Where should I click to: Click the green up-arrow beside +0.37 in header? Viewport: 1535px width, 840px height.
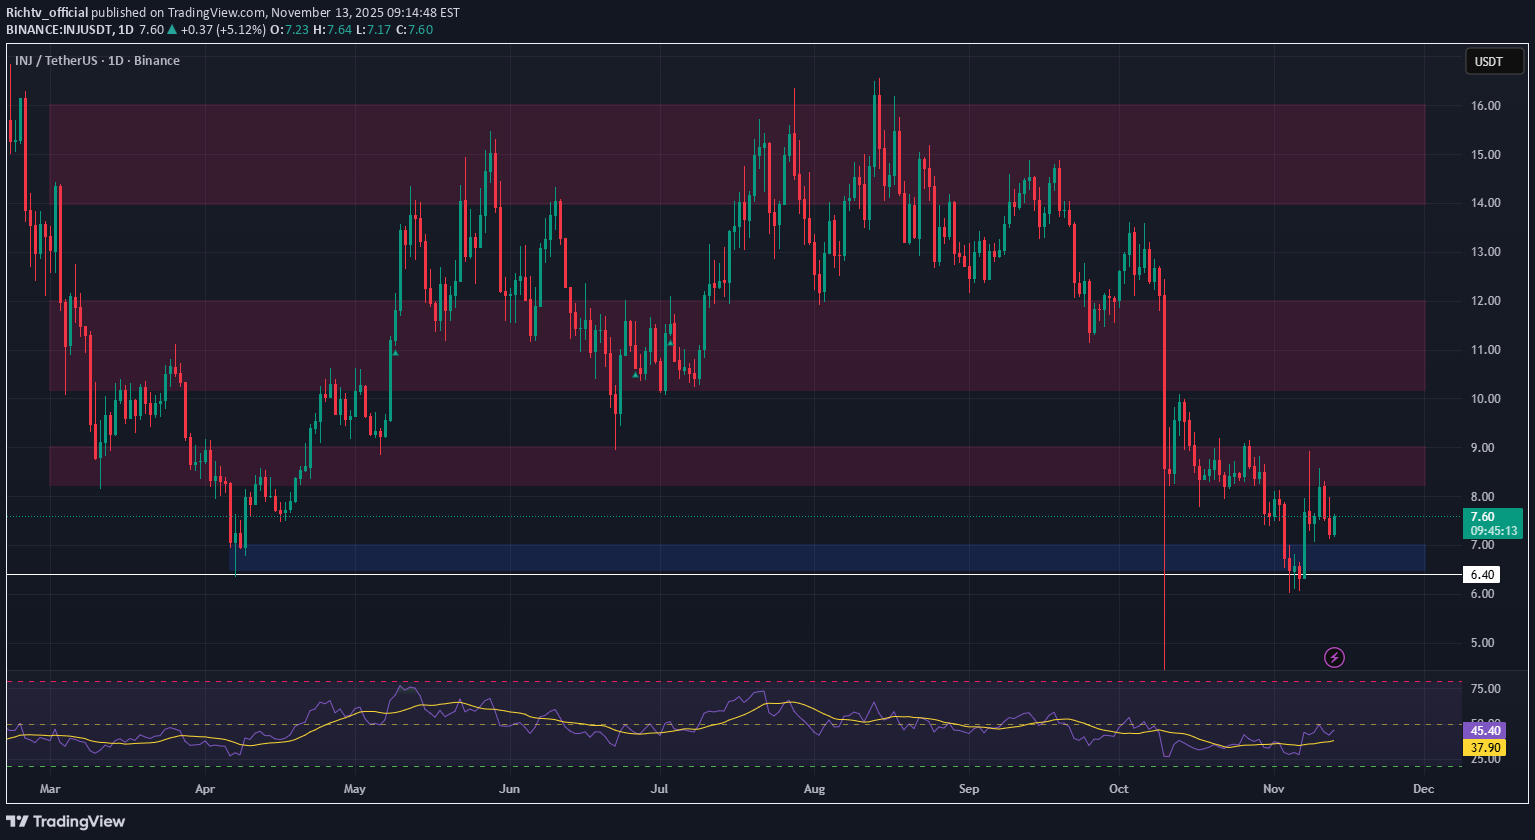172,29
